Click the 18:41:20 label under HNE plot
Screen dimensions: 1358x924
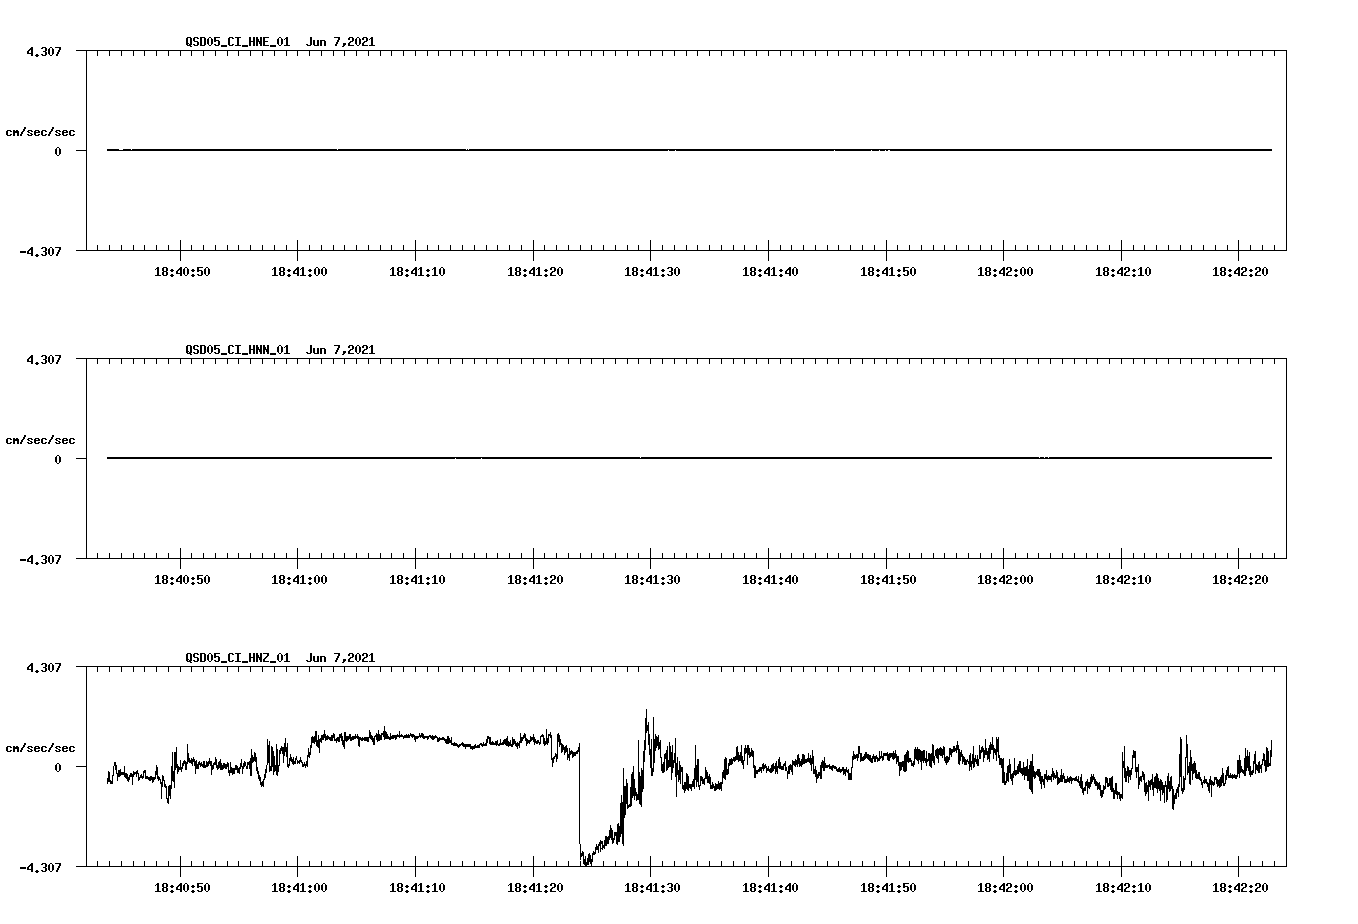[x=535, y=272]
